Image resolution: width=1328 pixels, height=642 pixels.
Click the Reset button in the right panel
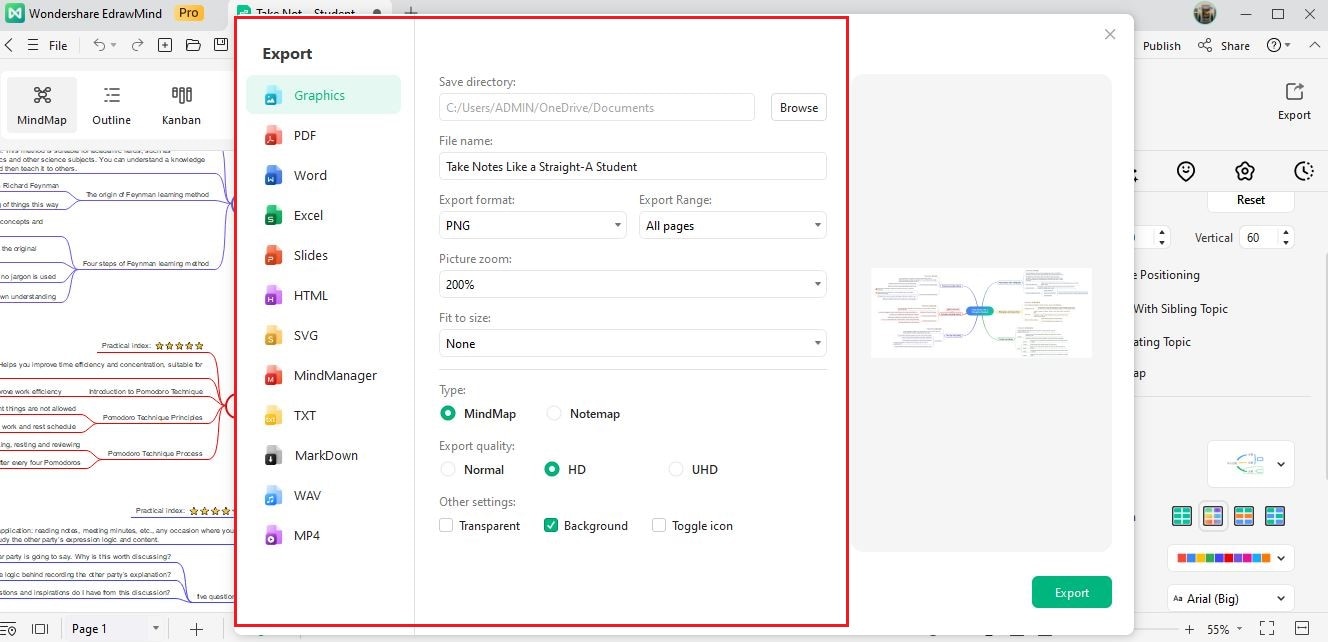pyautogui.click(x=1251, y=200)
